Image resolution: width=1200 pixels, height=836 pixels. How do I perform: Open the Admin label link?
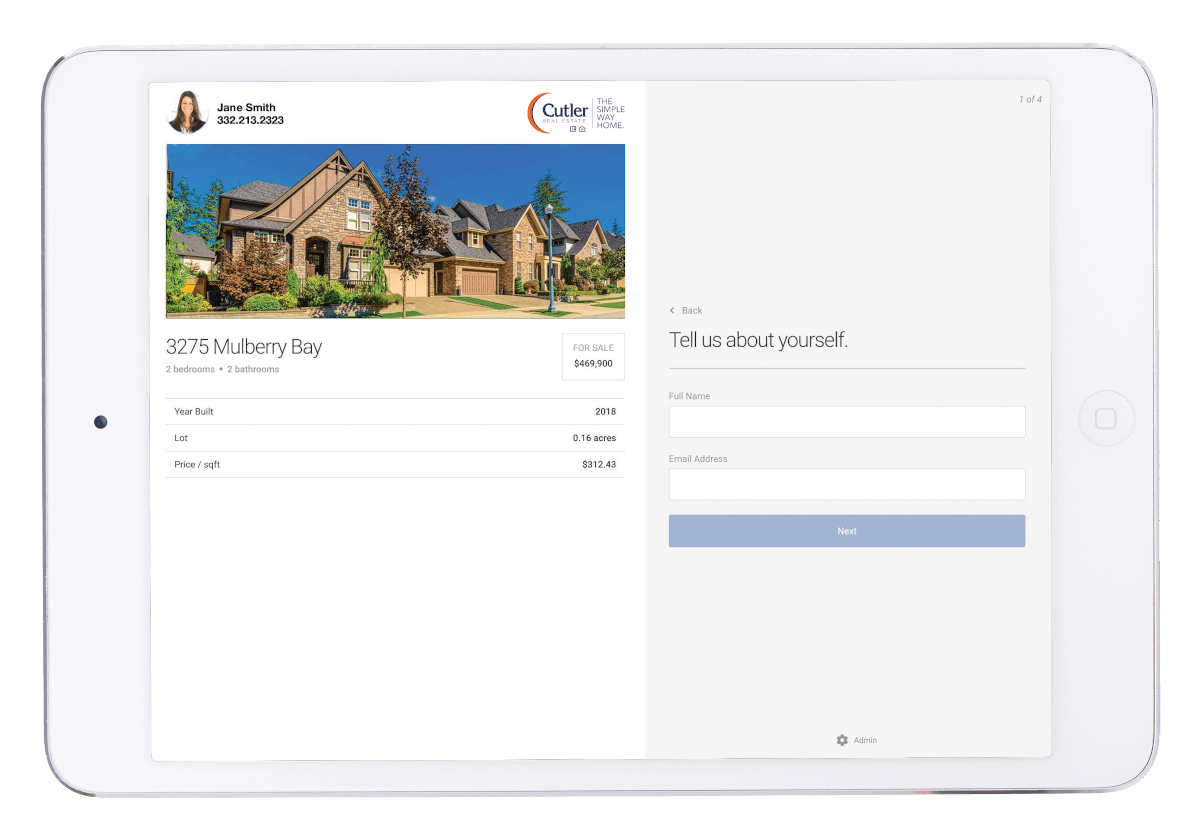865,740
